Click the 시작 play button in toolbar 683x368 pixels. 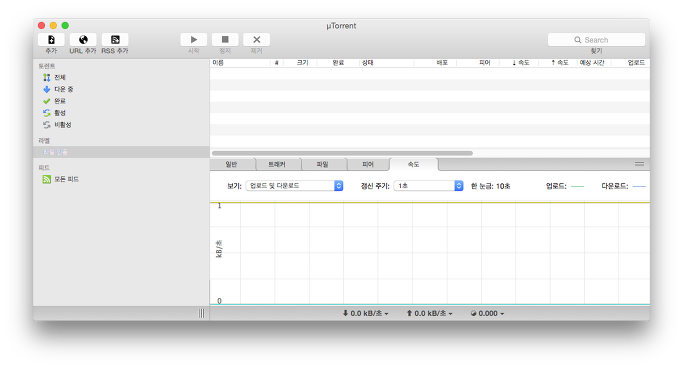coord(194,40)
